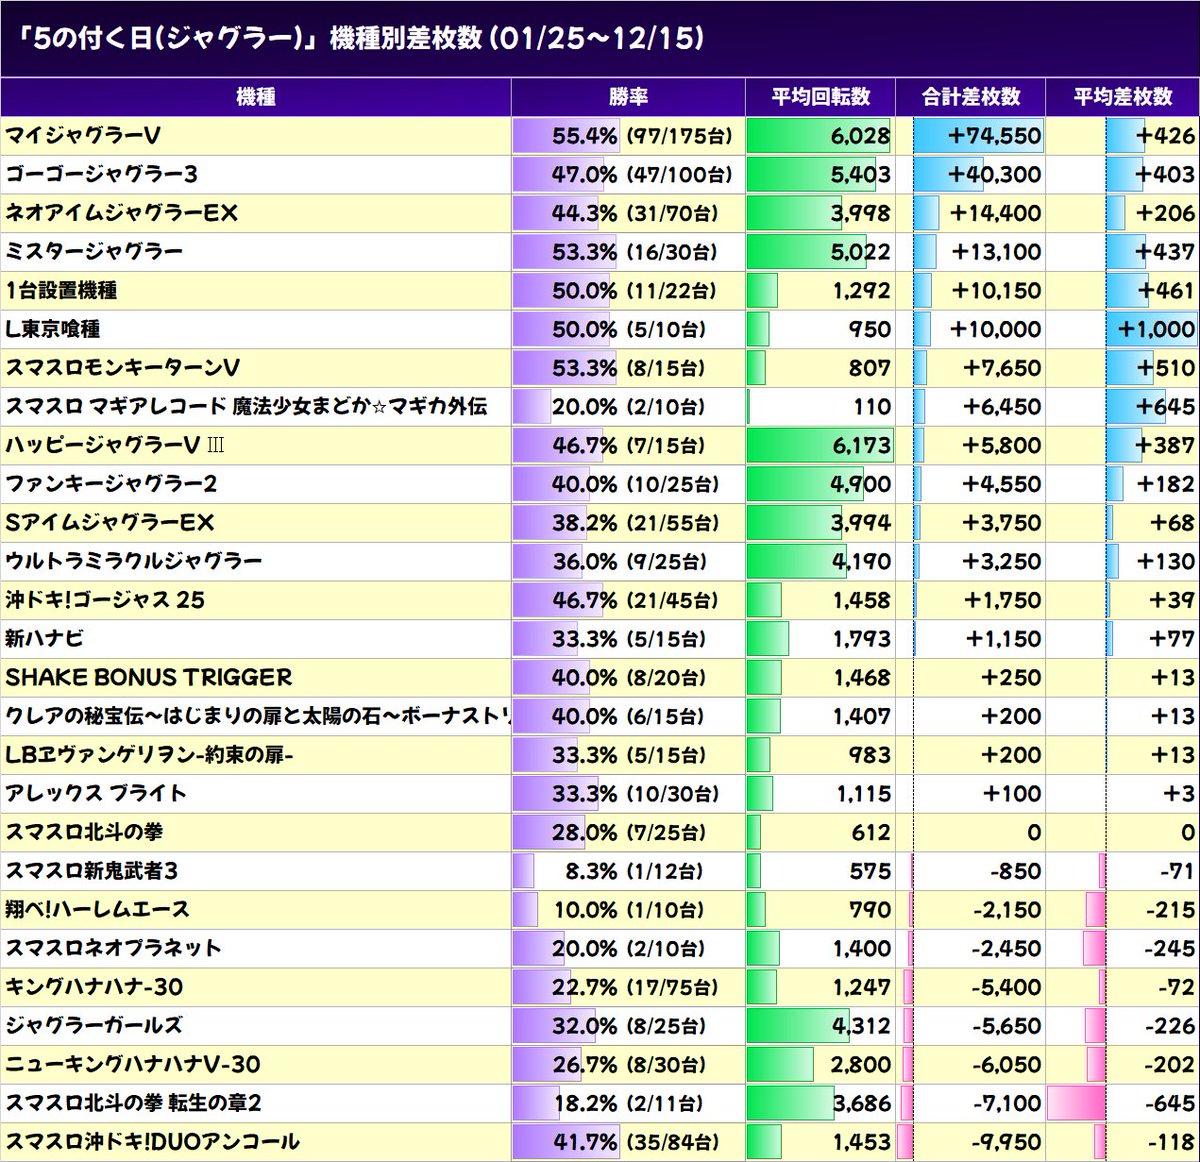This screenshot has width=1200, height=1162.
Task: Select the スマスロ沖ドキ!DUOアンコール machine name
Action: (152, 1142)
